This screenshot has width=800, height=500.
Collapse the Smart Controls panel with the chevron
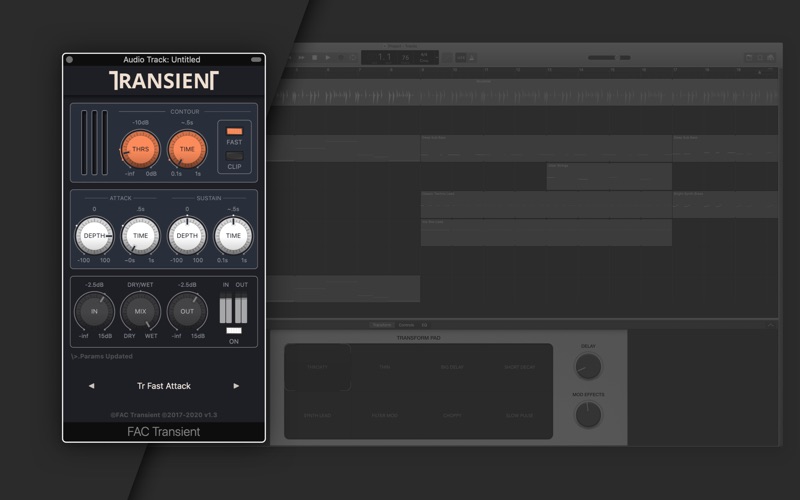[x=771, y=324]
